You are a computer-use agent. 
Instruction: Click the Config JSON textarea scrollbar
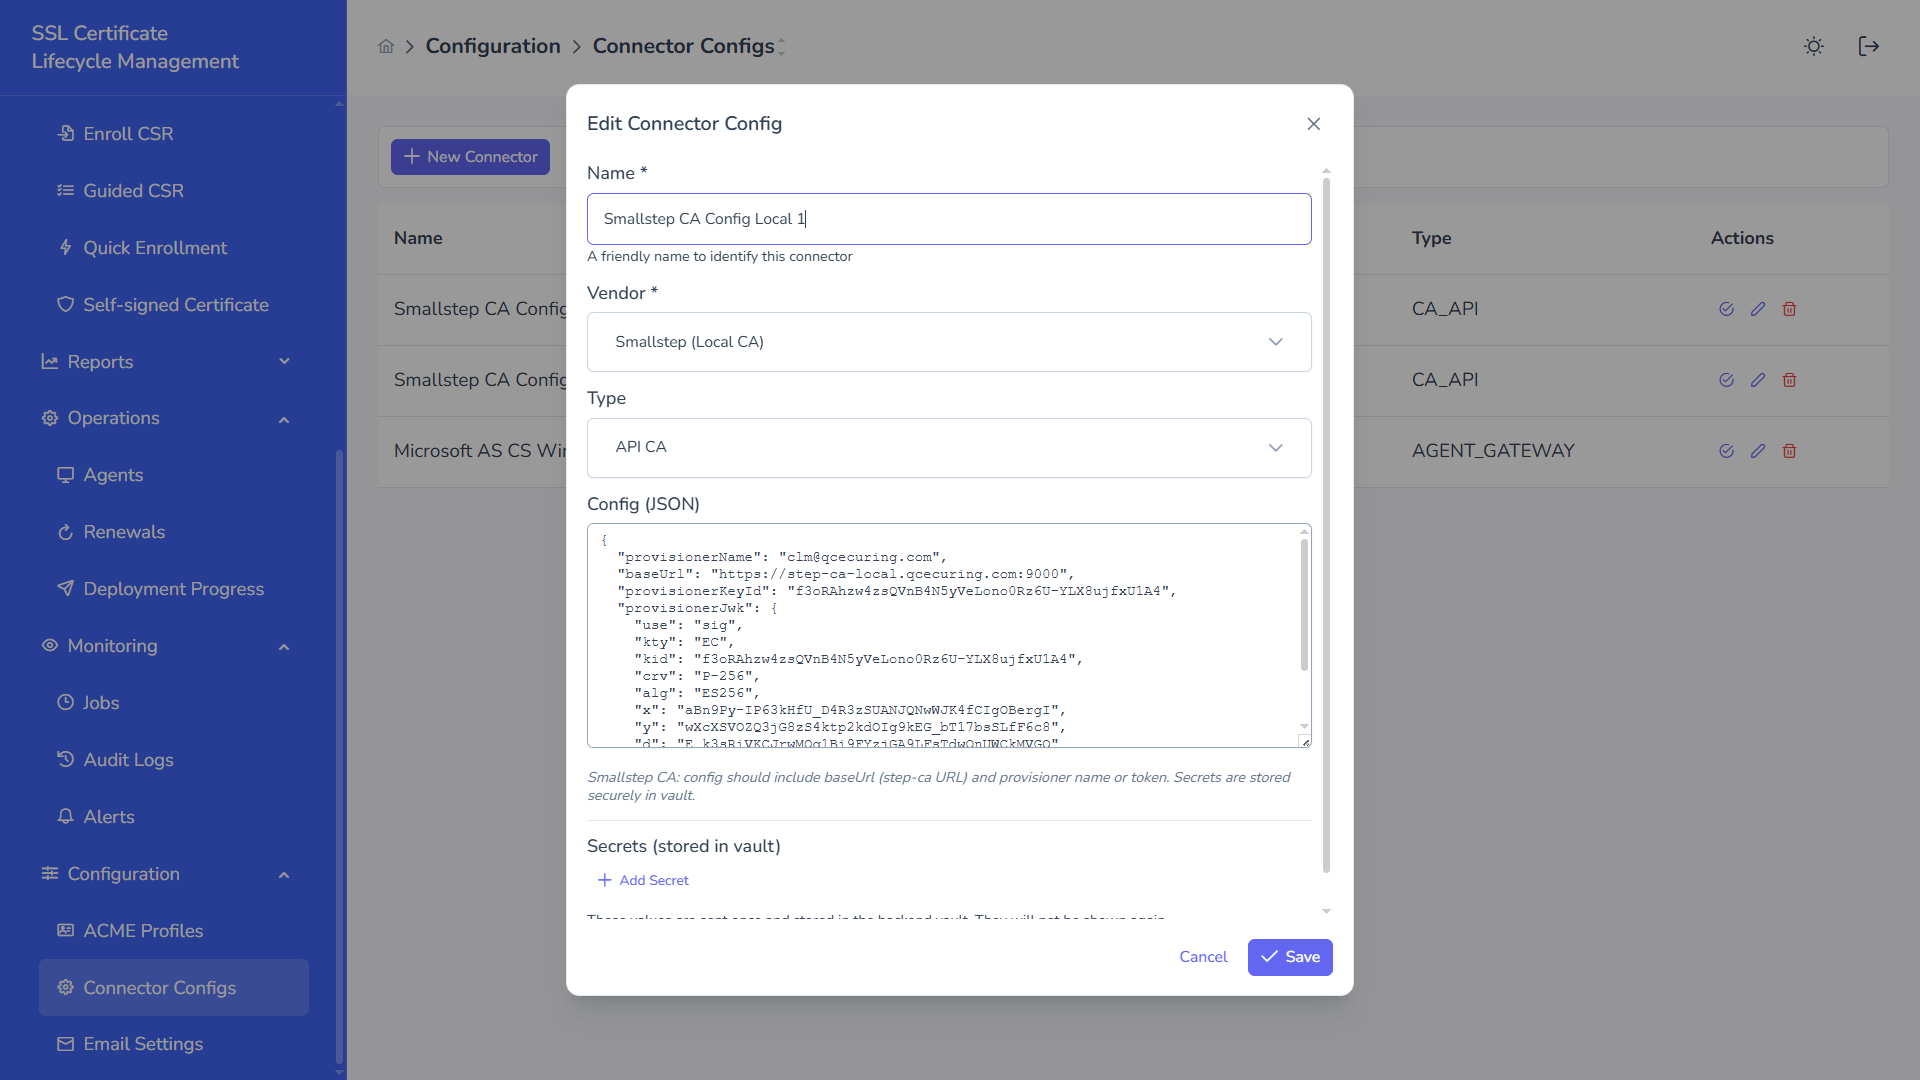[x=1304, y=605]
